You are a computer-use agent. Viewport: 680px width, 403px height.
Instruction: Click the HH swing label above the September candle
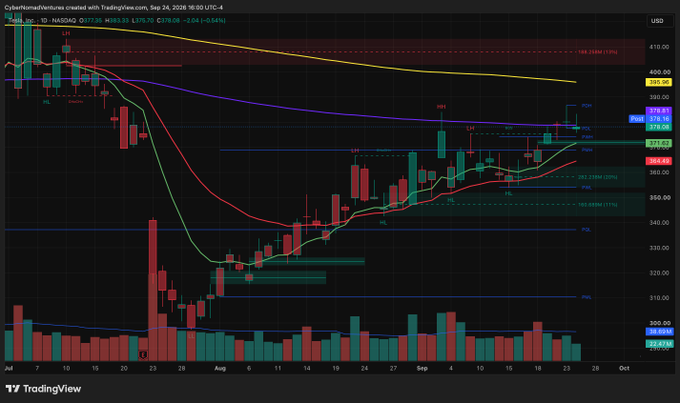[441, 107]
